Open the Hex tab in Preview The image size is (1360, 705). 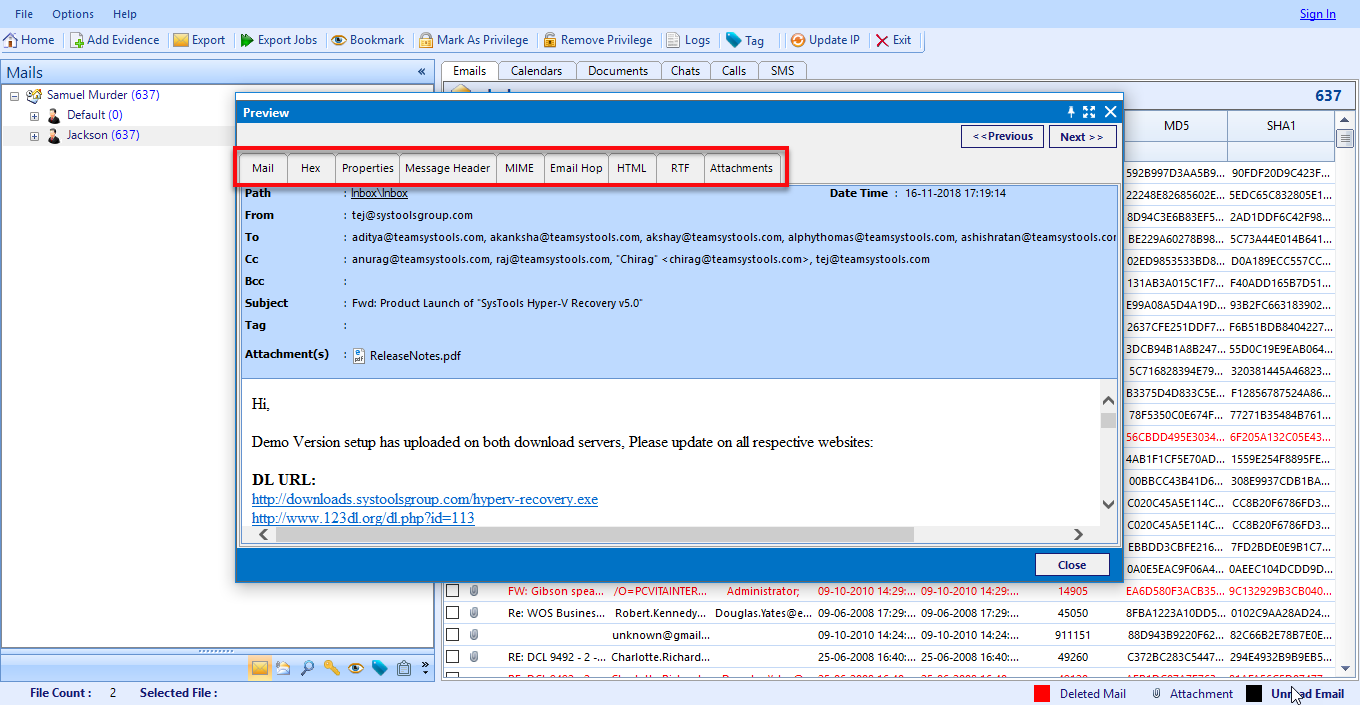pos(311,168)
